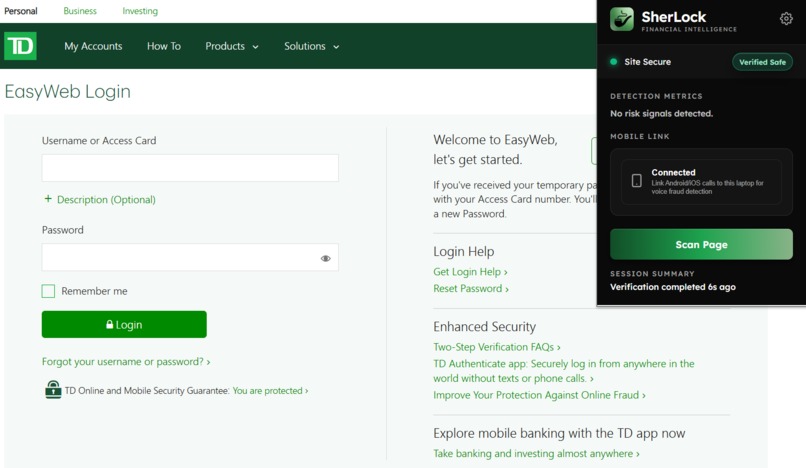
Task: Switch to the Personal tab
Action: click(21, 11)
